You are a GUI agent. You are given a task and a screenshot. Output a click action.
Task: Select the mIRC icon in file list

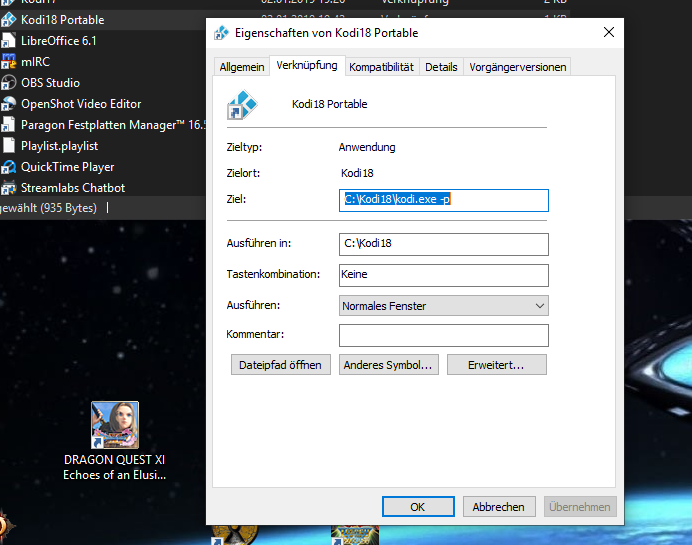click(8, 62)
